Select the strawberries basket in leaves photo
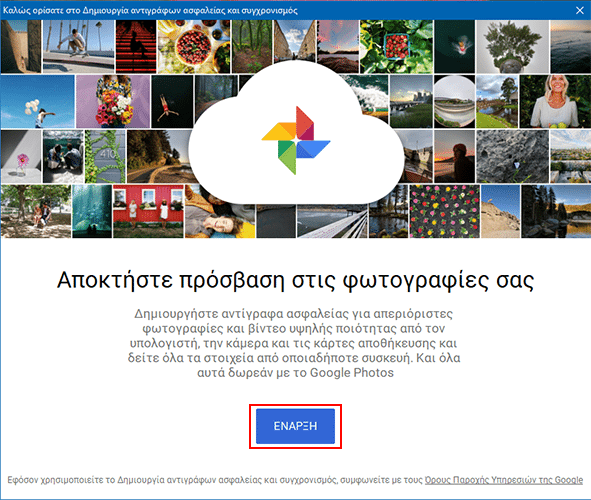This screenshot has height=500, width=591. (x=396, y=46)
